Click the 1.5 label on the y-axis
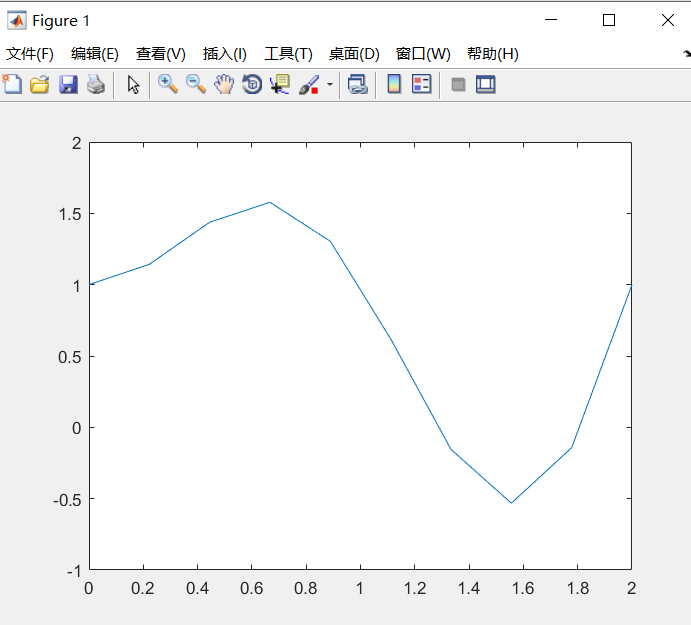Screen dimensions: 691x625 point(70,215)
